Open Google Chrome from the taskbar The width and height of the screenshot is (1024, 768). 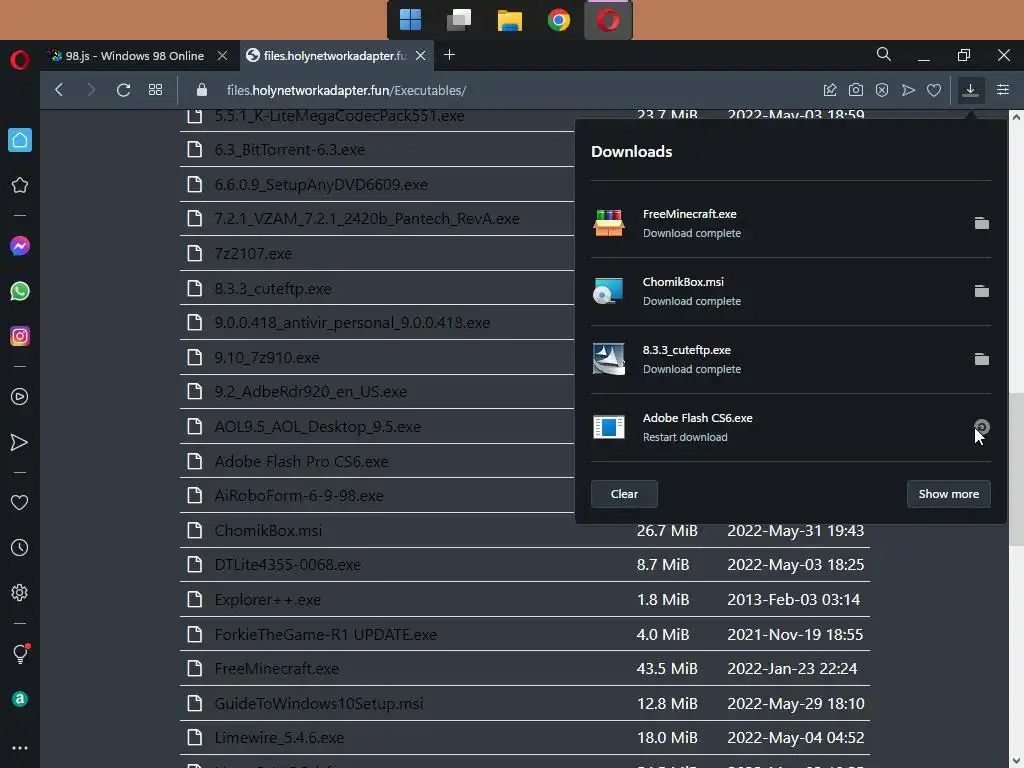(x=559, y=20)
